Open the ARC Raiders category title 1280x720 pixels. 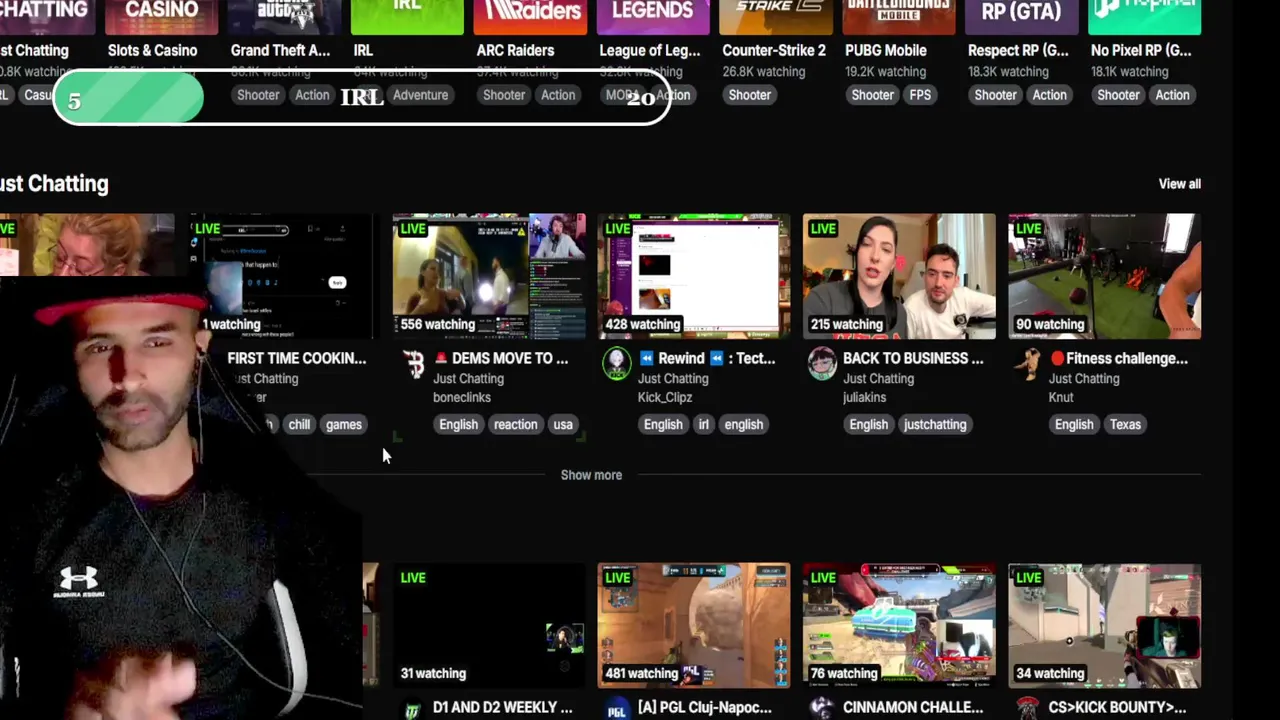pos(515,50)
